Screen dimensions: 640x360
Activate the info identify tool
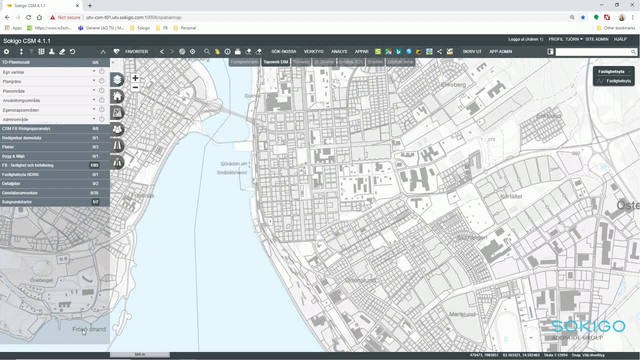tap(227, 52)
